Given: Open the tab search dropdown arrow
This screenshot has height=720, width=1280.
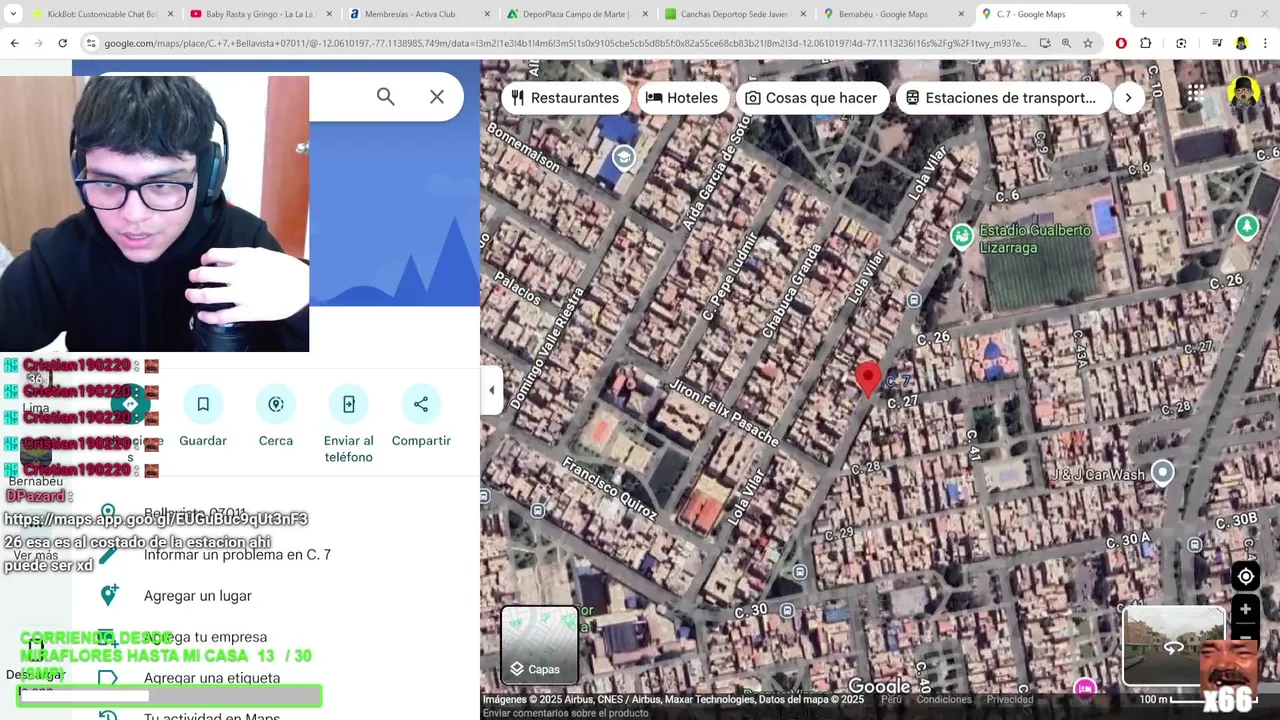Looking at the screenshot, I should 13,14.
